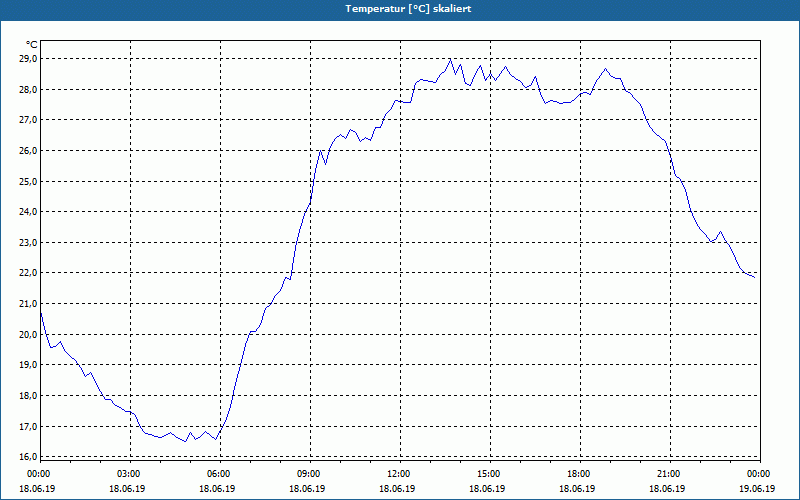Click the 09:00 time label
The height and width of the screenshot is (500, 800).
coord(310,474)
